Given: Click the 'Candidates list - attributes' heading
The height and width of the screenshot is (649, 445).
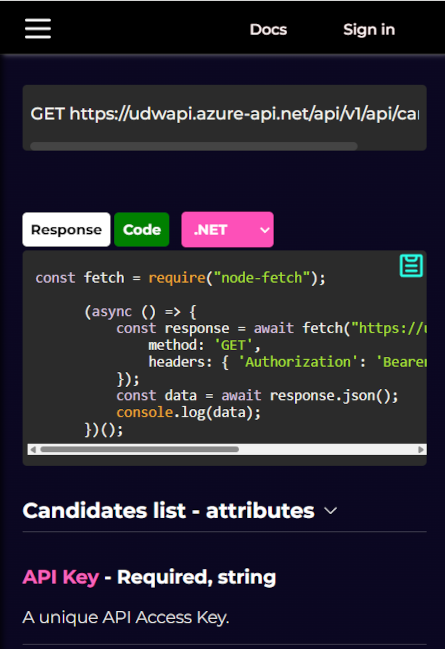Looking at the screenshot, I should pos(168,511).
